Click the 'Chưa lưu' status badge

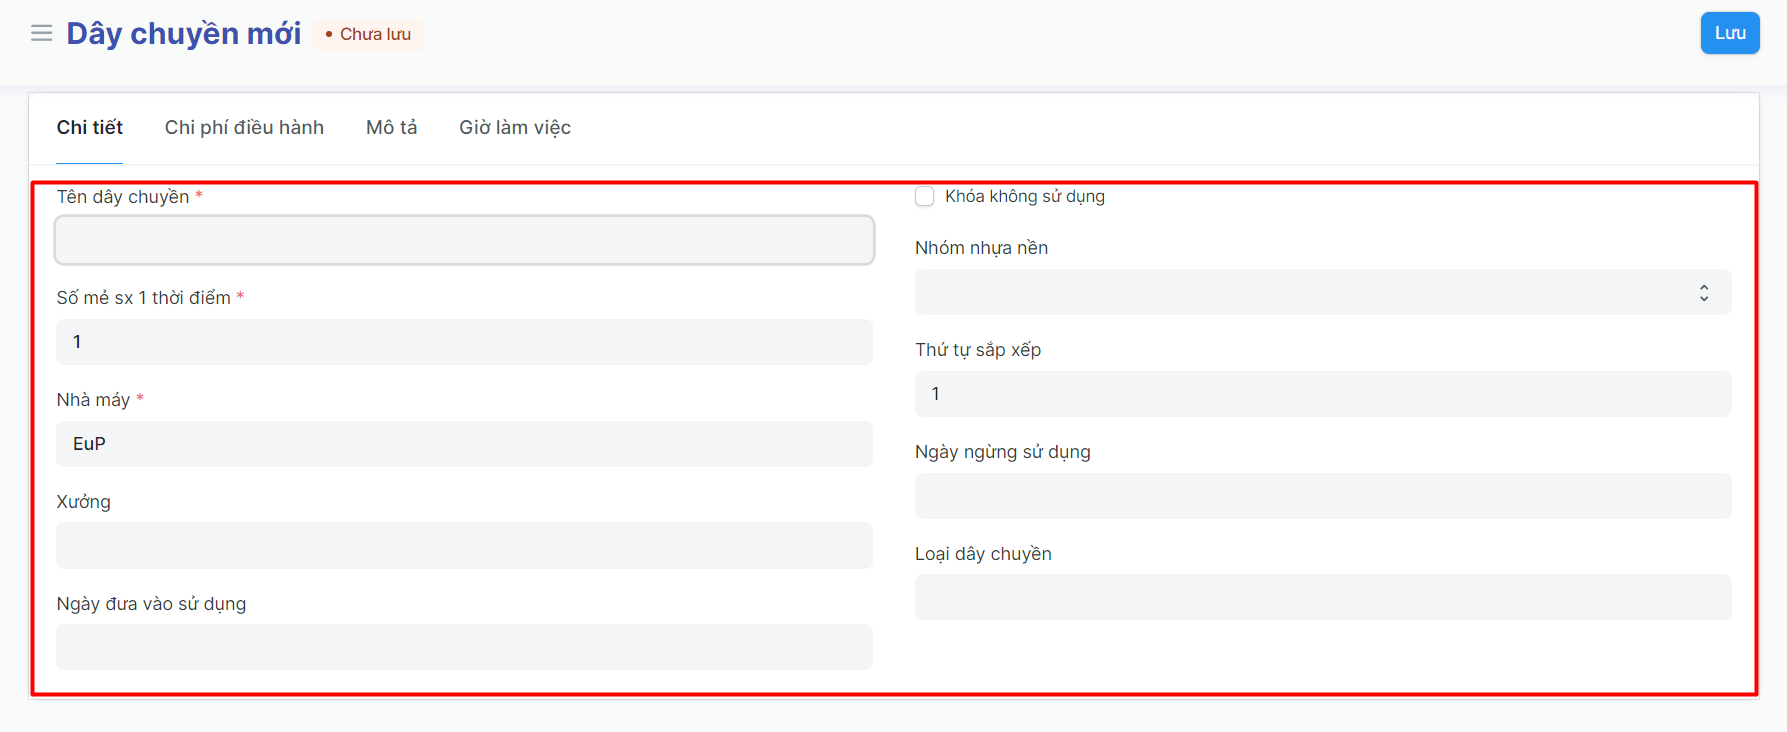coord(369,34)
